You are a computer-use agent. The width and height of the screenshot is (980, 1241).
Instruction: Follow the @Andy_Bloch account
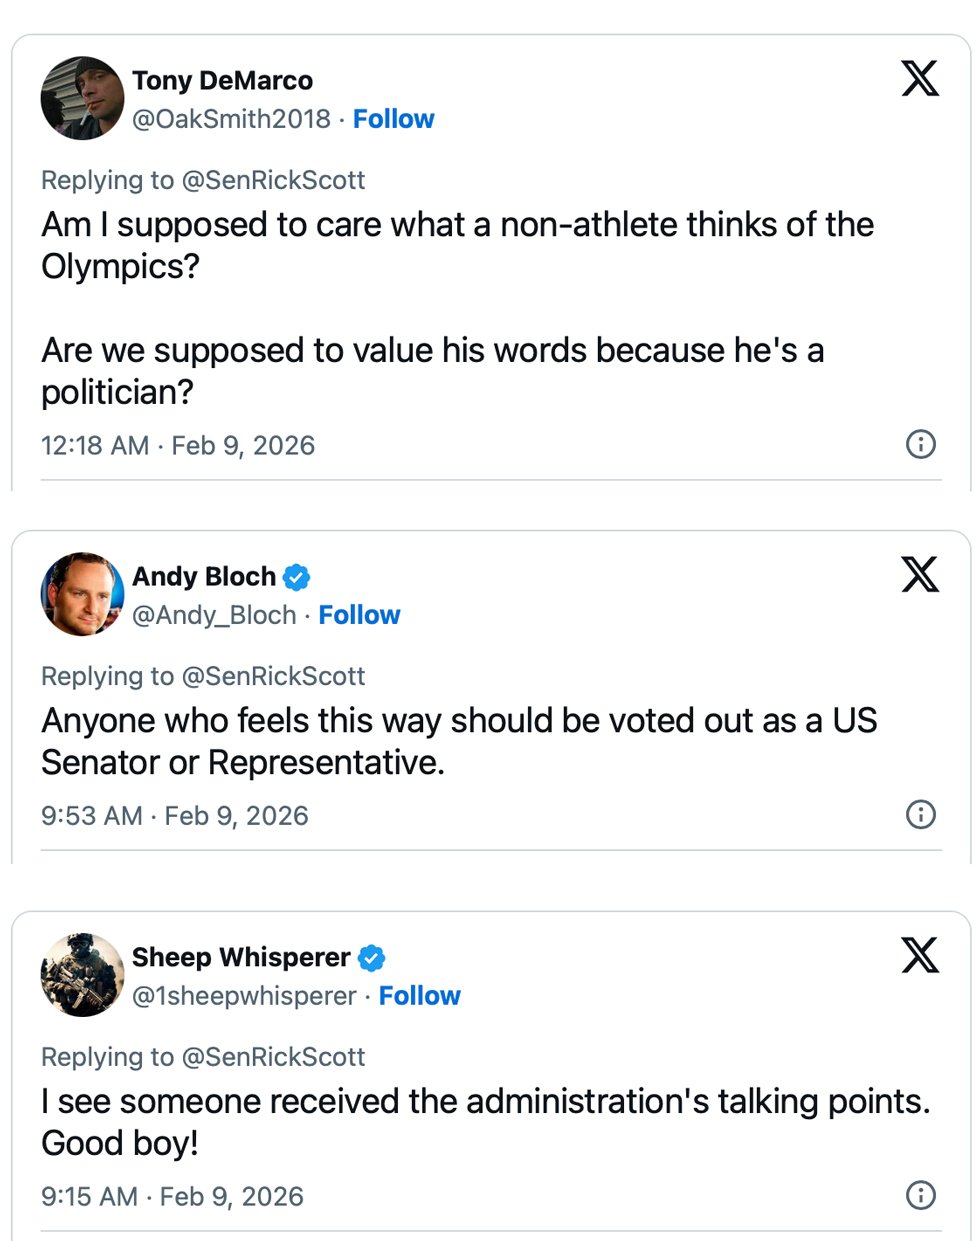pos(359,615)
